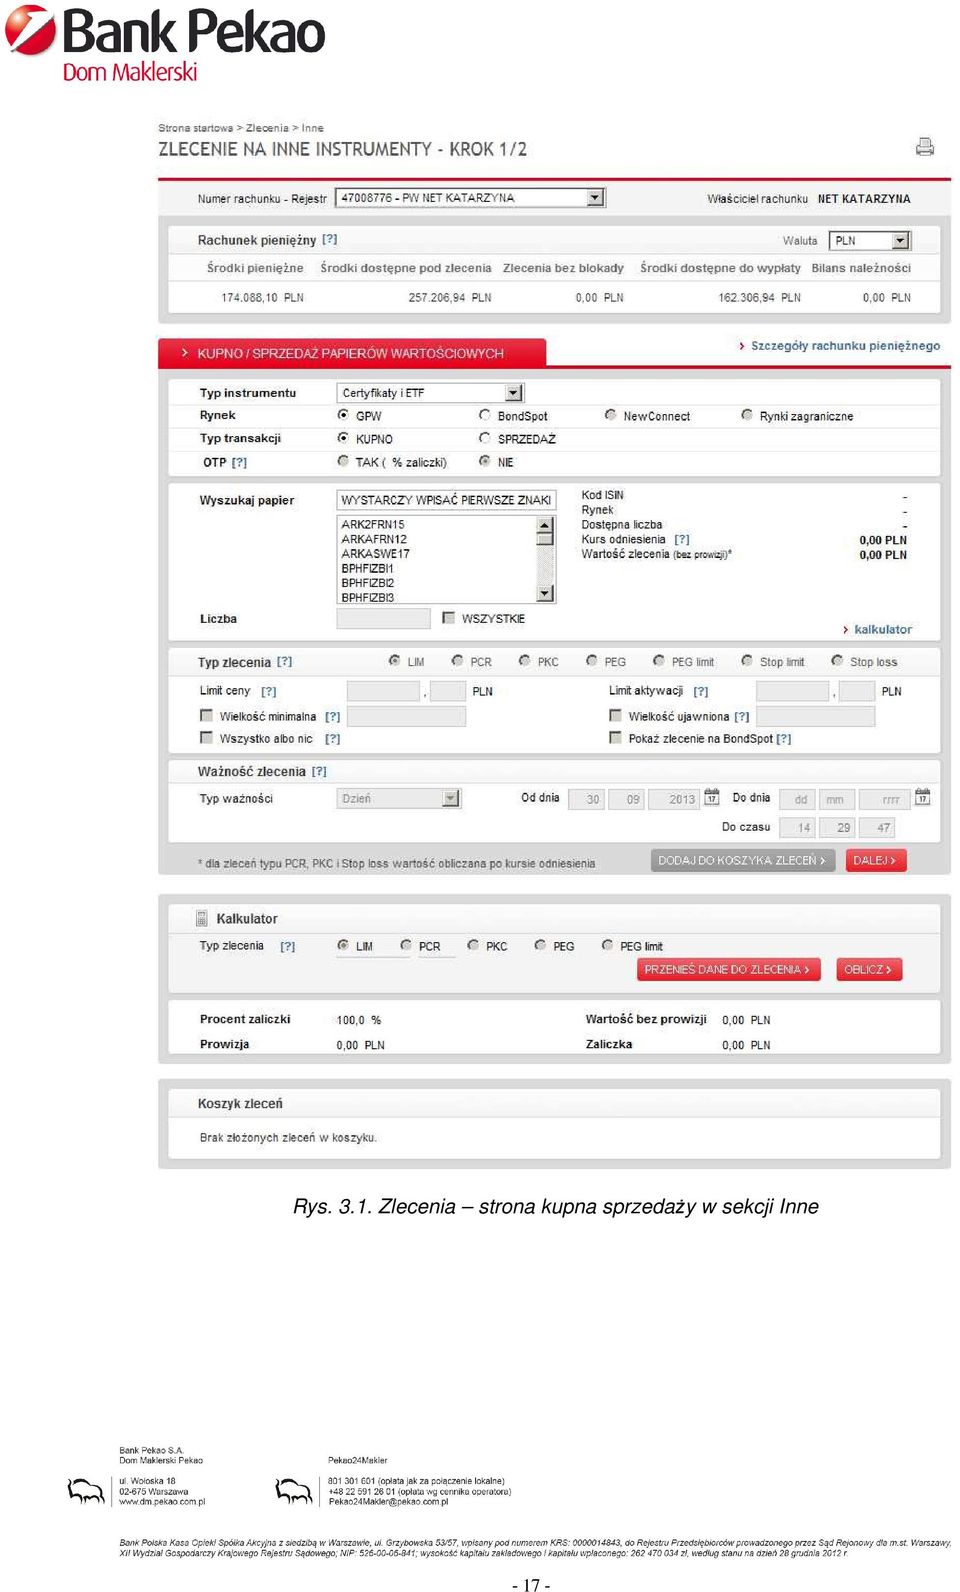
Task: Open help for Wielkość minimalna
Action: [x=333, y=716]
